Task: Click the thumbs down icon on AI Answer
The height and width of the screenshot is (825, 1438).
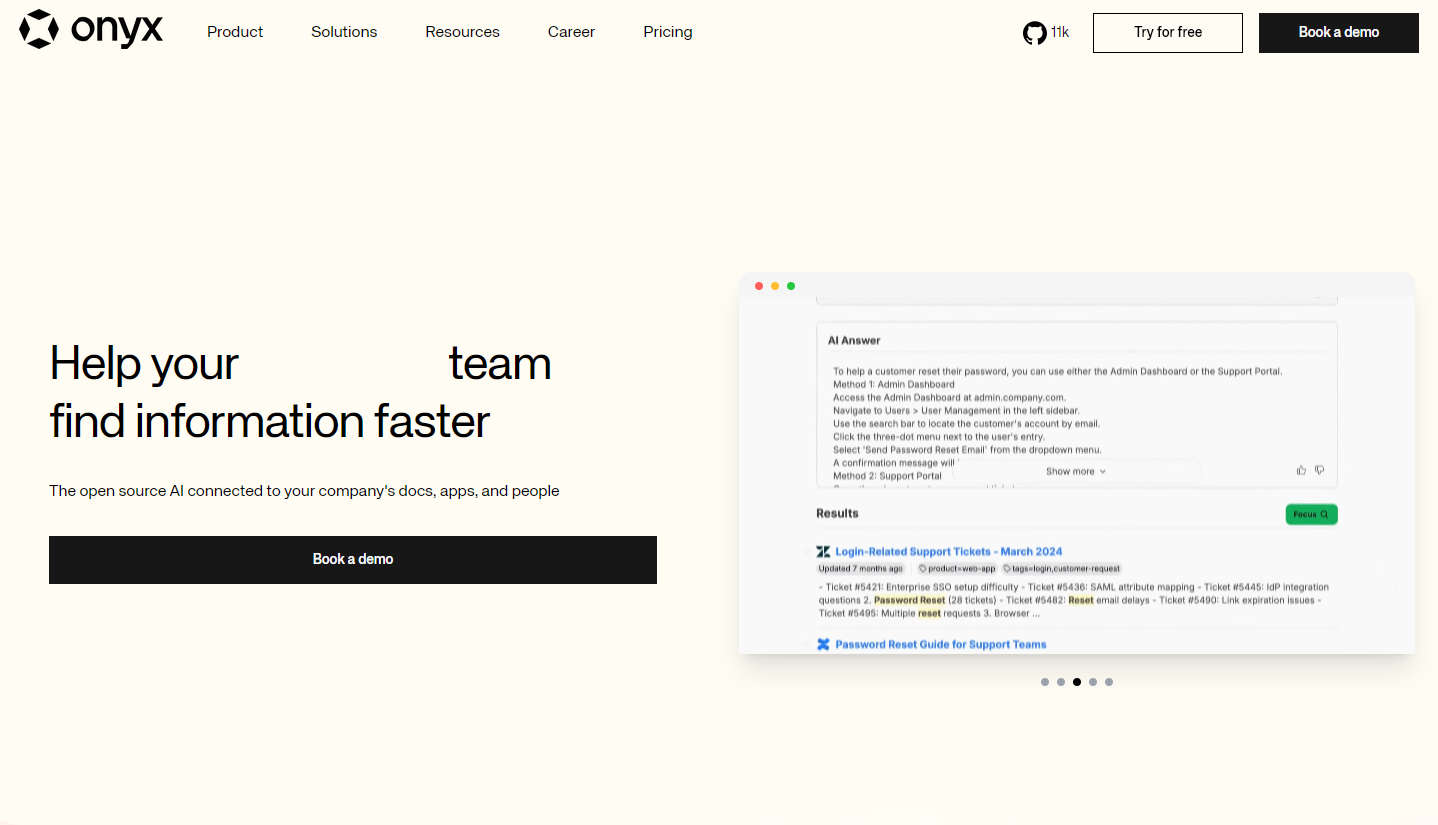Action: (x=1320, y=470)
